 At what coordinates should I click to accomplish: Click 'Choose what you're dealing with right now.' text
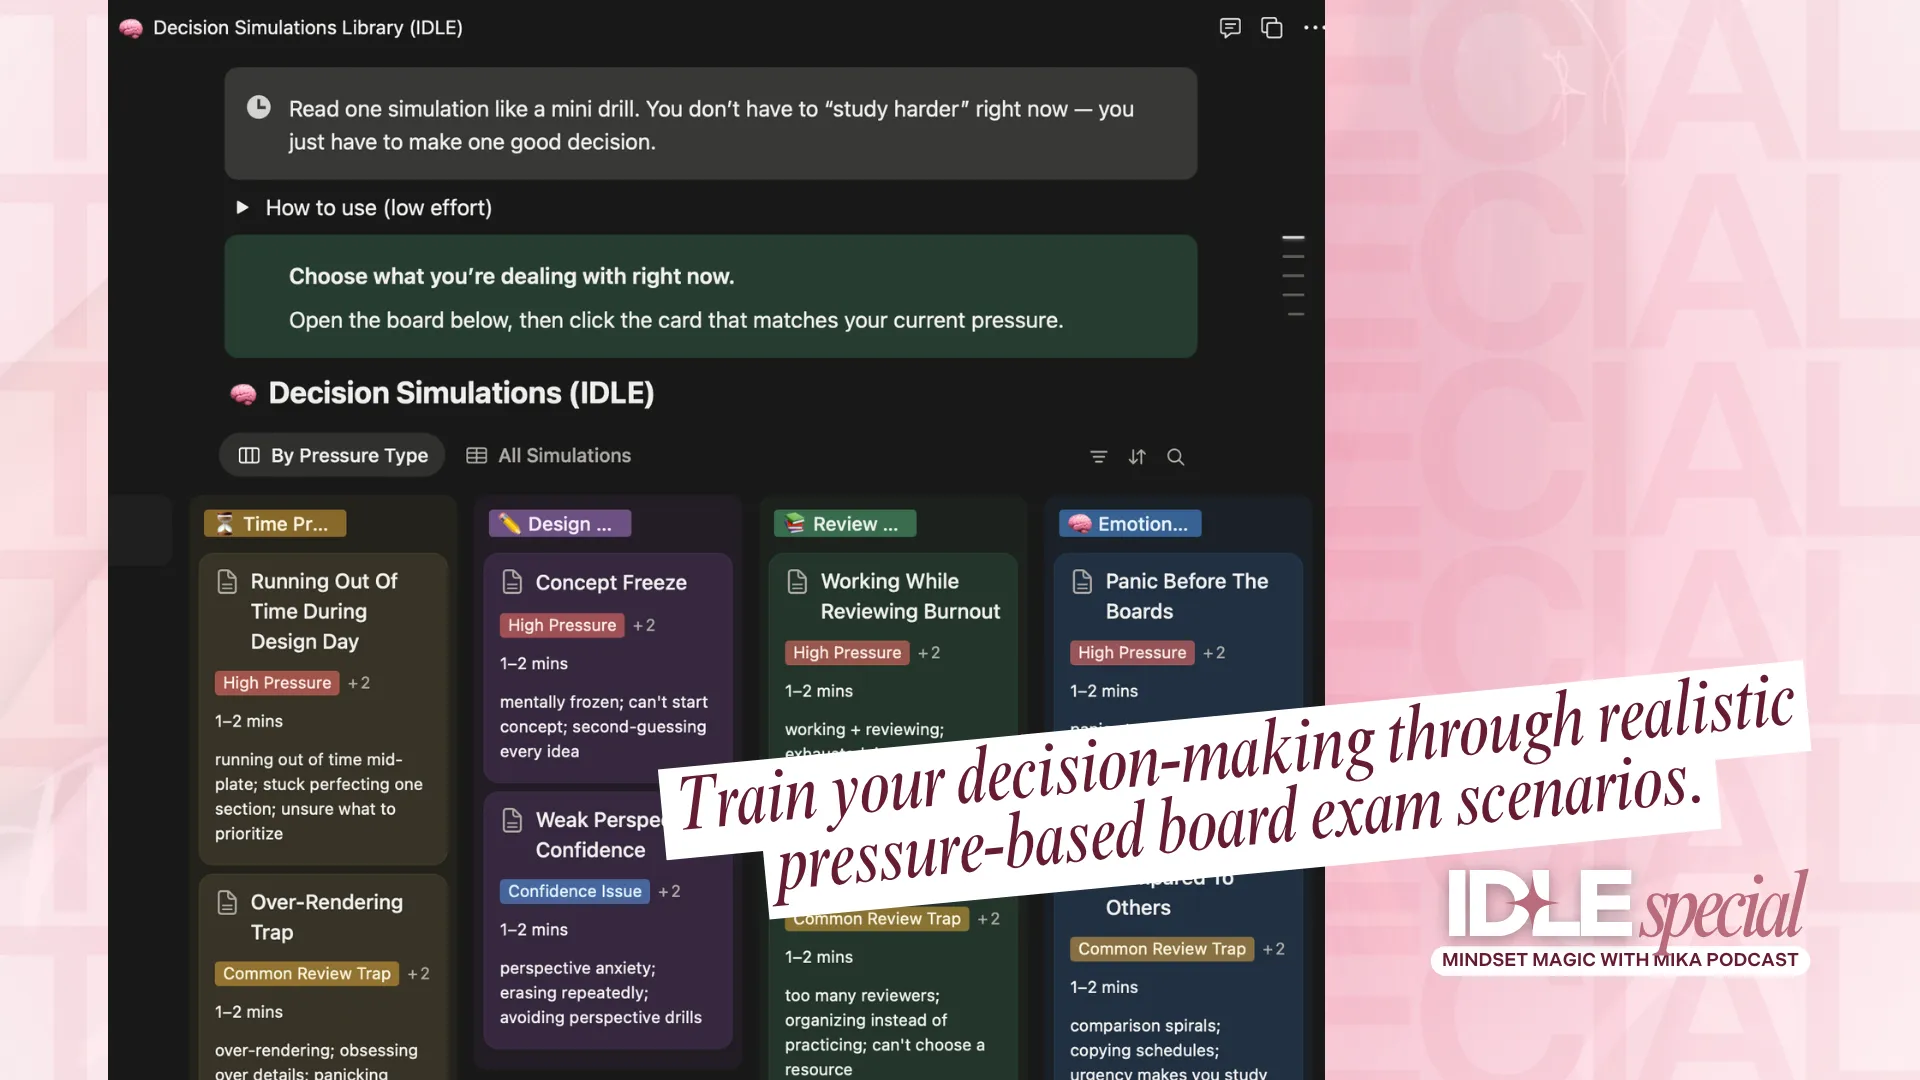point(511,277)
